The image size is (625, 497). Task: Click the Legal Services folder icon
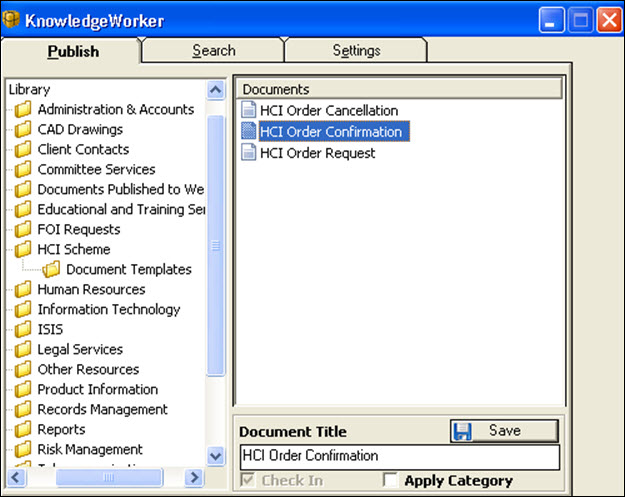(x=23, y=349)
